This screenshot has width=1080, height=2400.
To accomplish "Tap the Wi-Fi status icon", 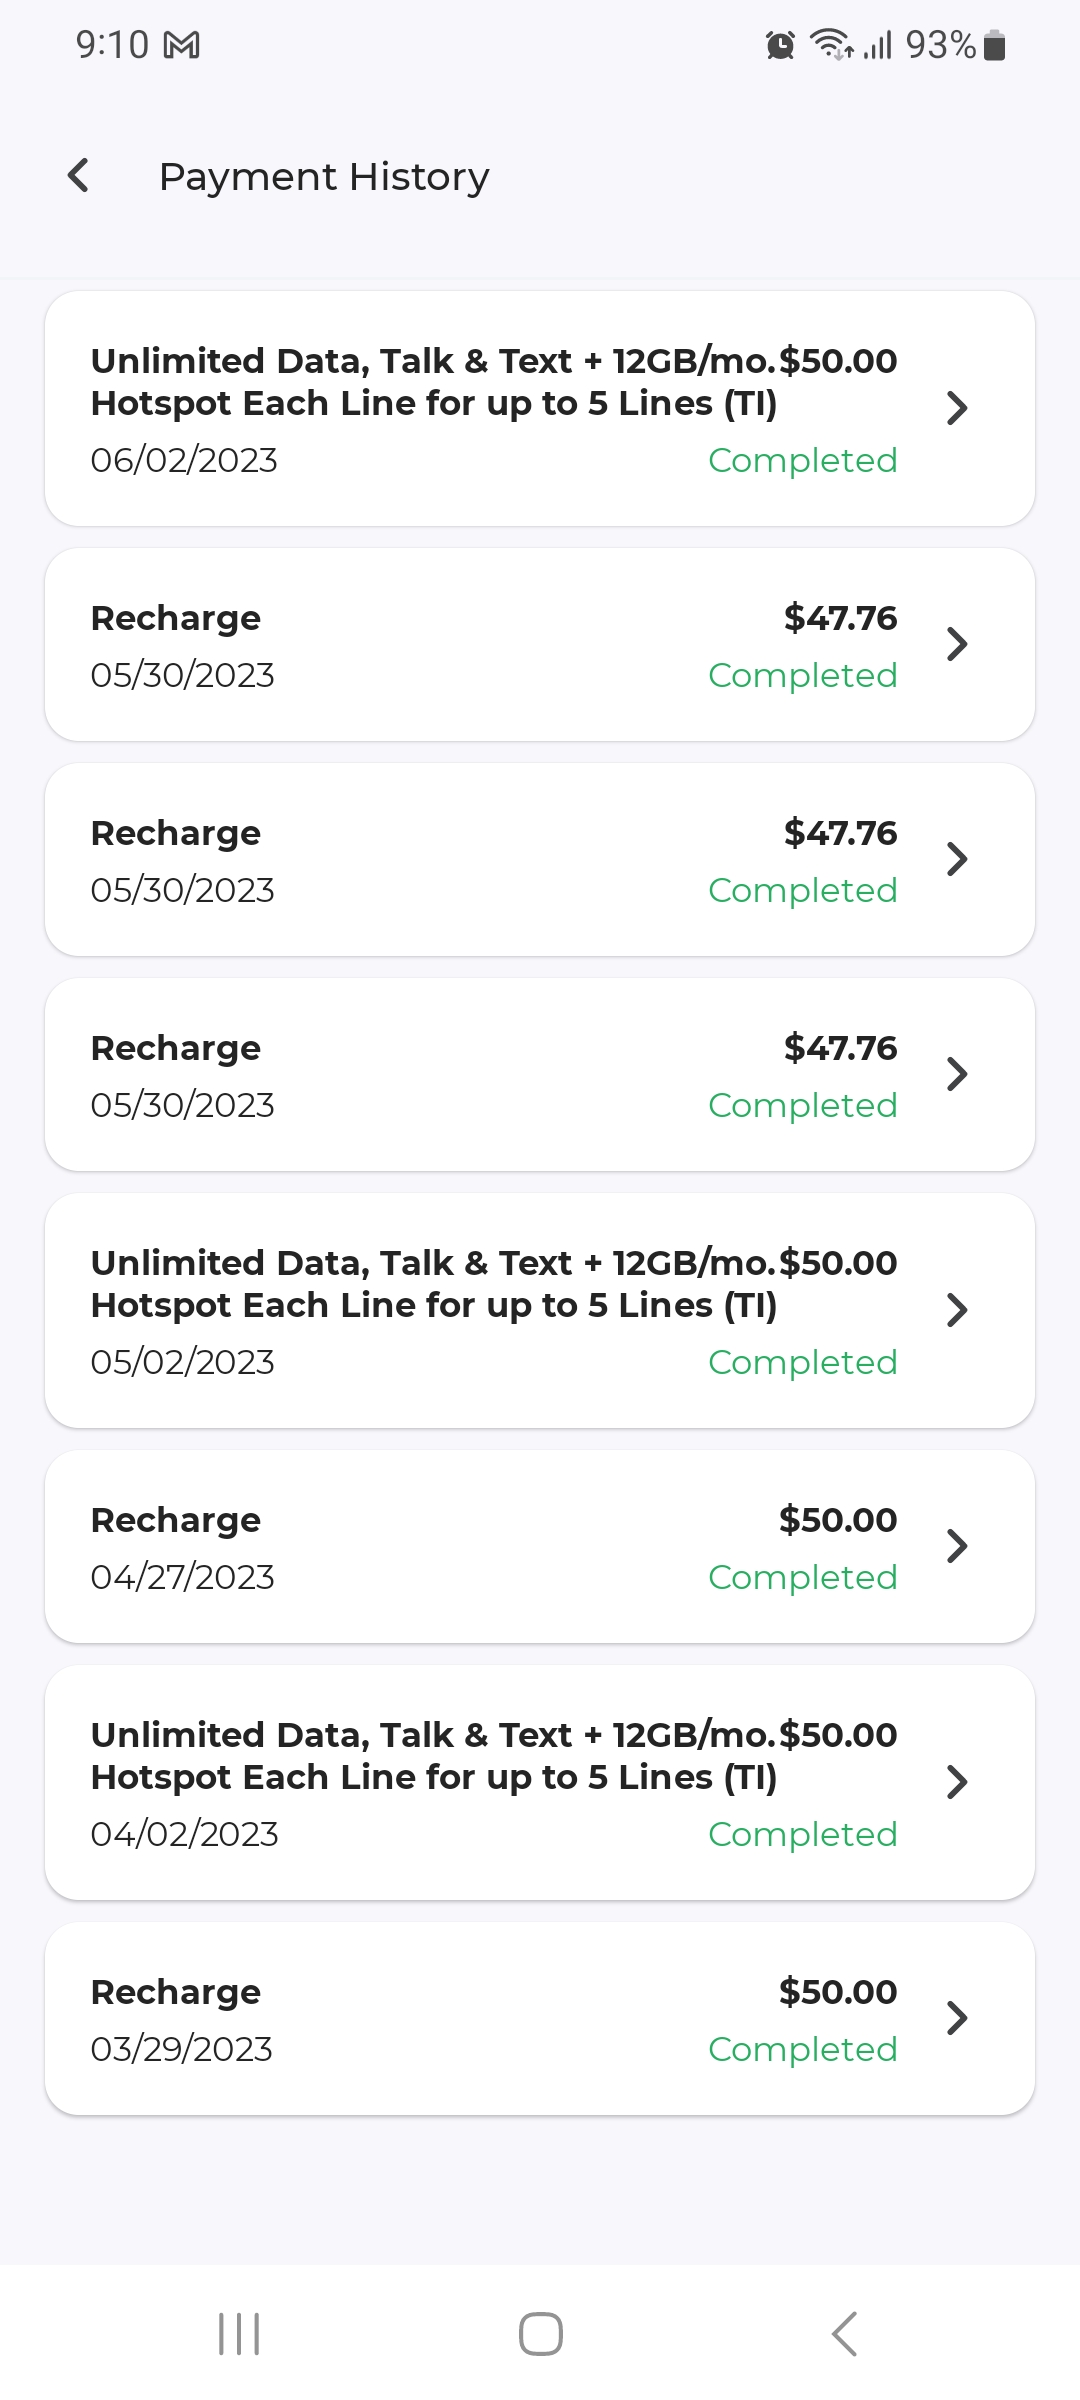I will tap(830, 45).
